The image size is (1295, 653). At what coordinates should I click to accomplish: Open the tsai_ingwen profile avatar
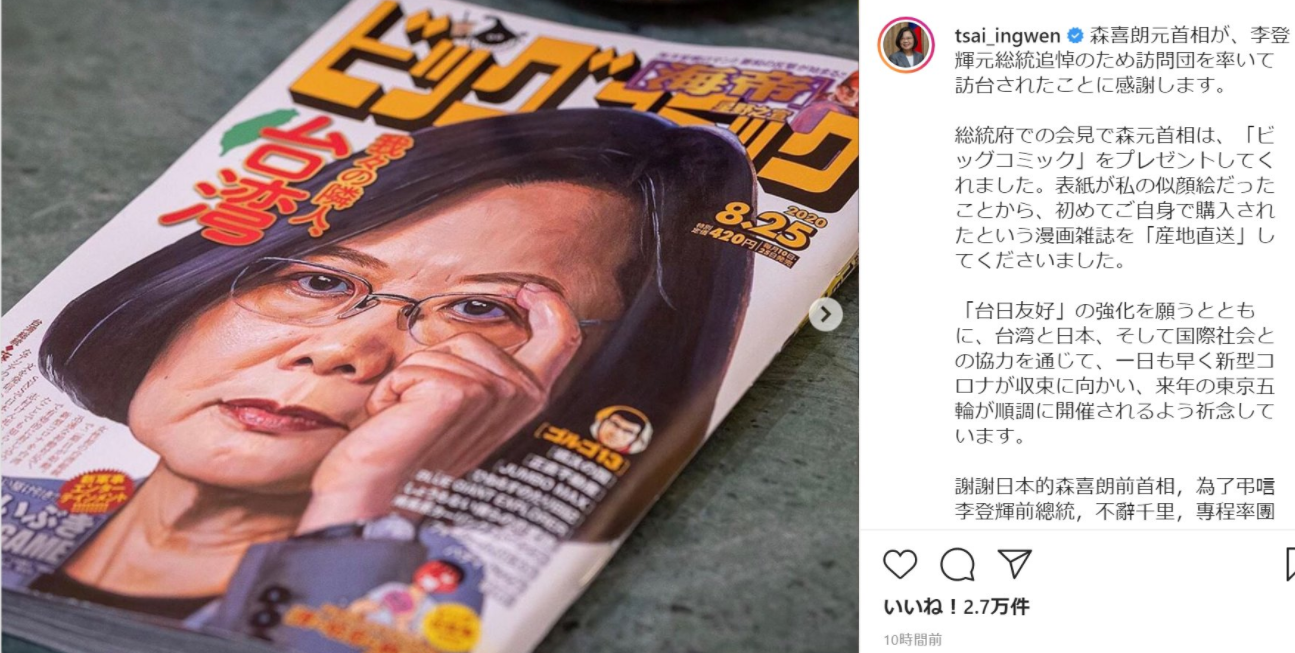tap(907, 44)
